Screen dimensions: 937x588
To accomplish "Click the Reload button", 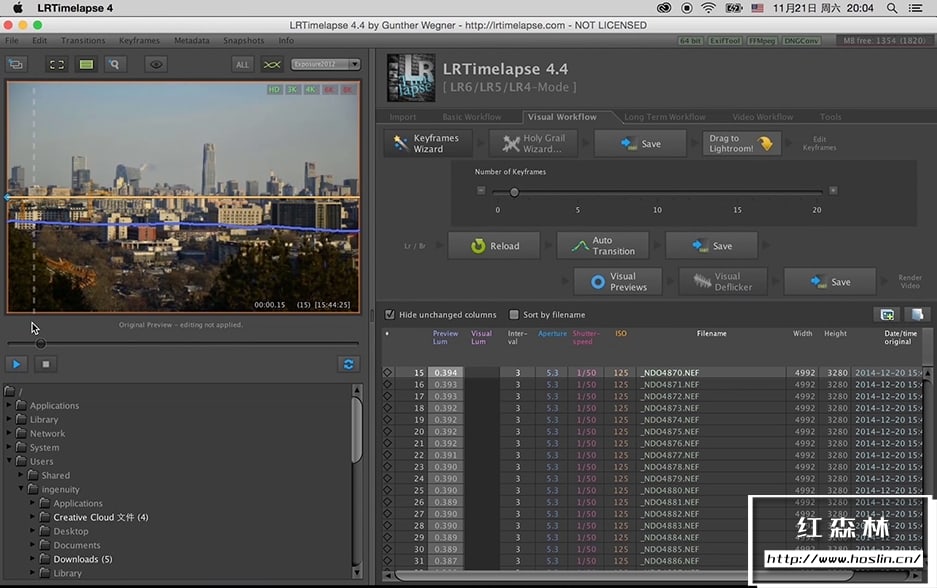I will click(x=494, y=246).
